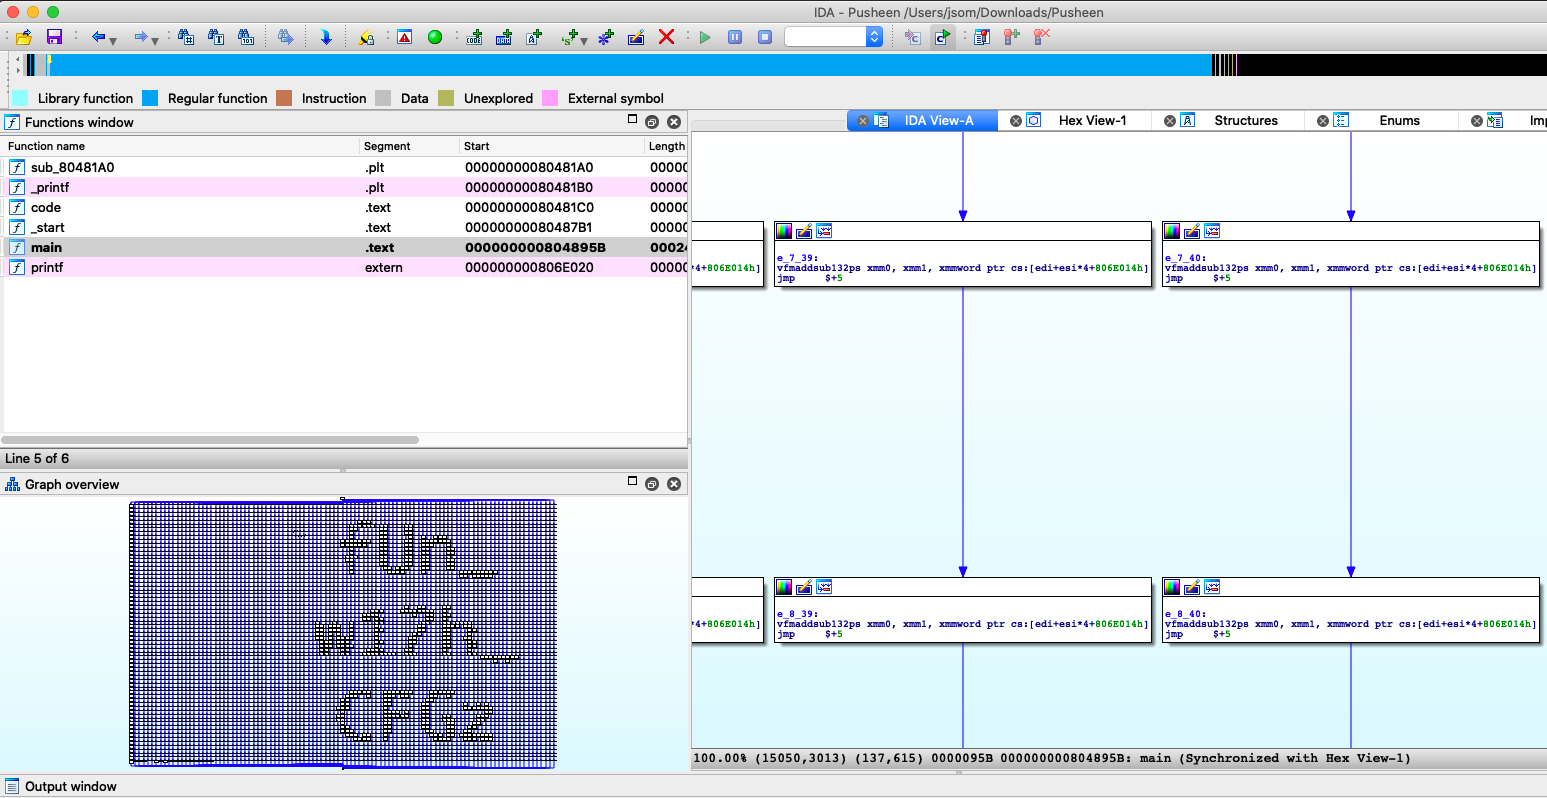Close the Graph overview panel

coord(674,484)
